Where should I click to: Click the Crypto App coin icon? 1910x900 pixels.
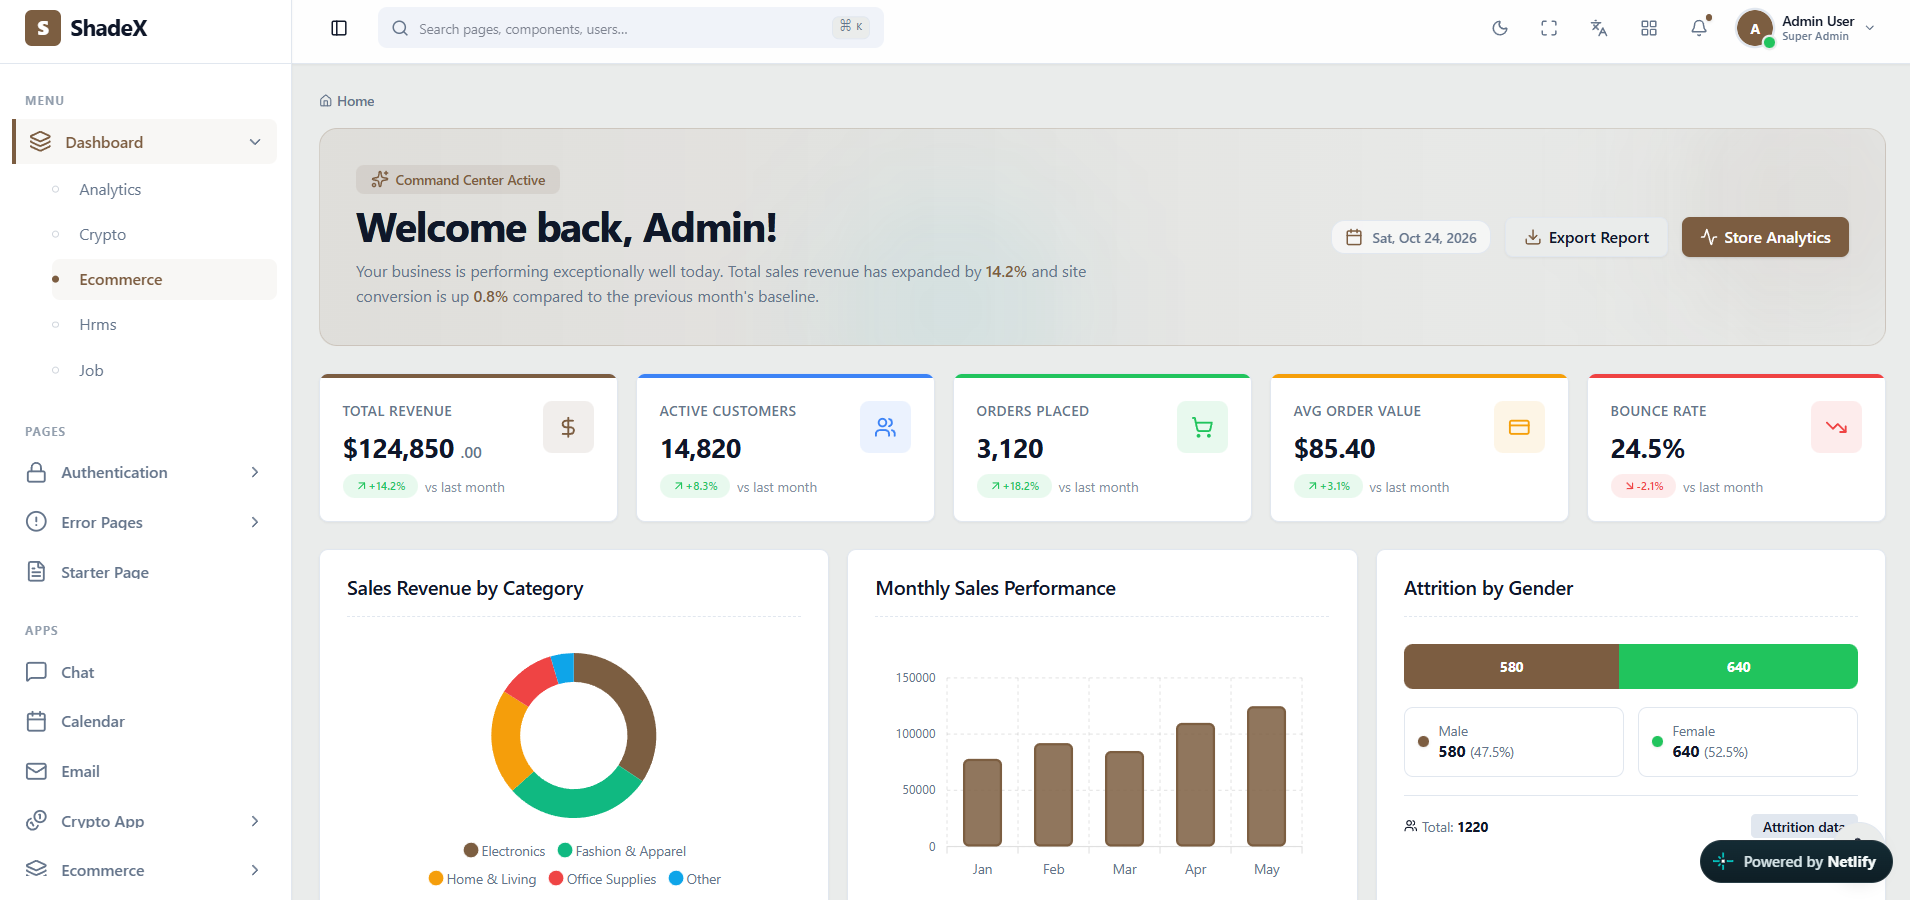pyautogui.click(x=37, y=820)
